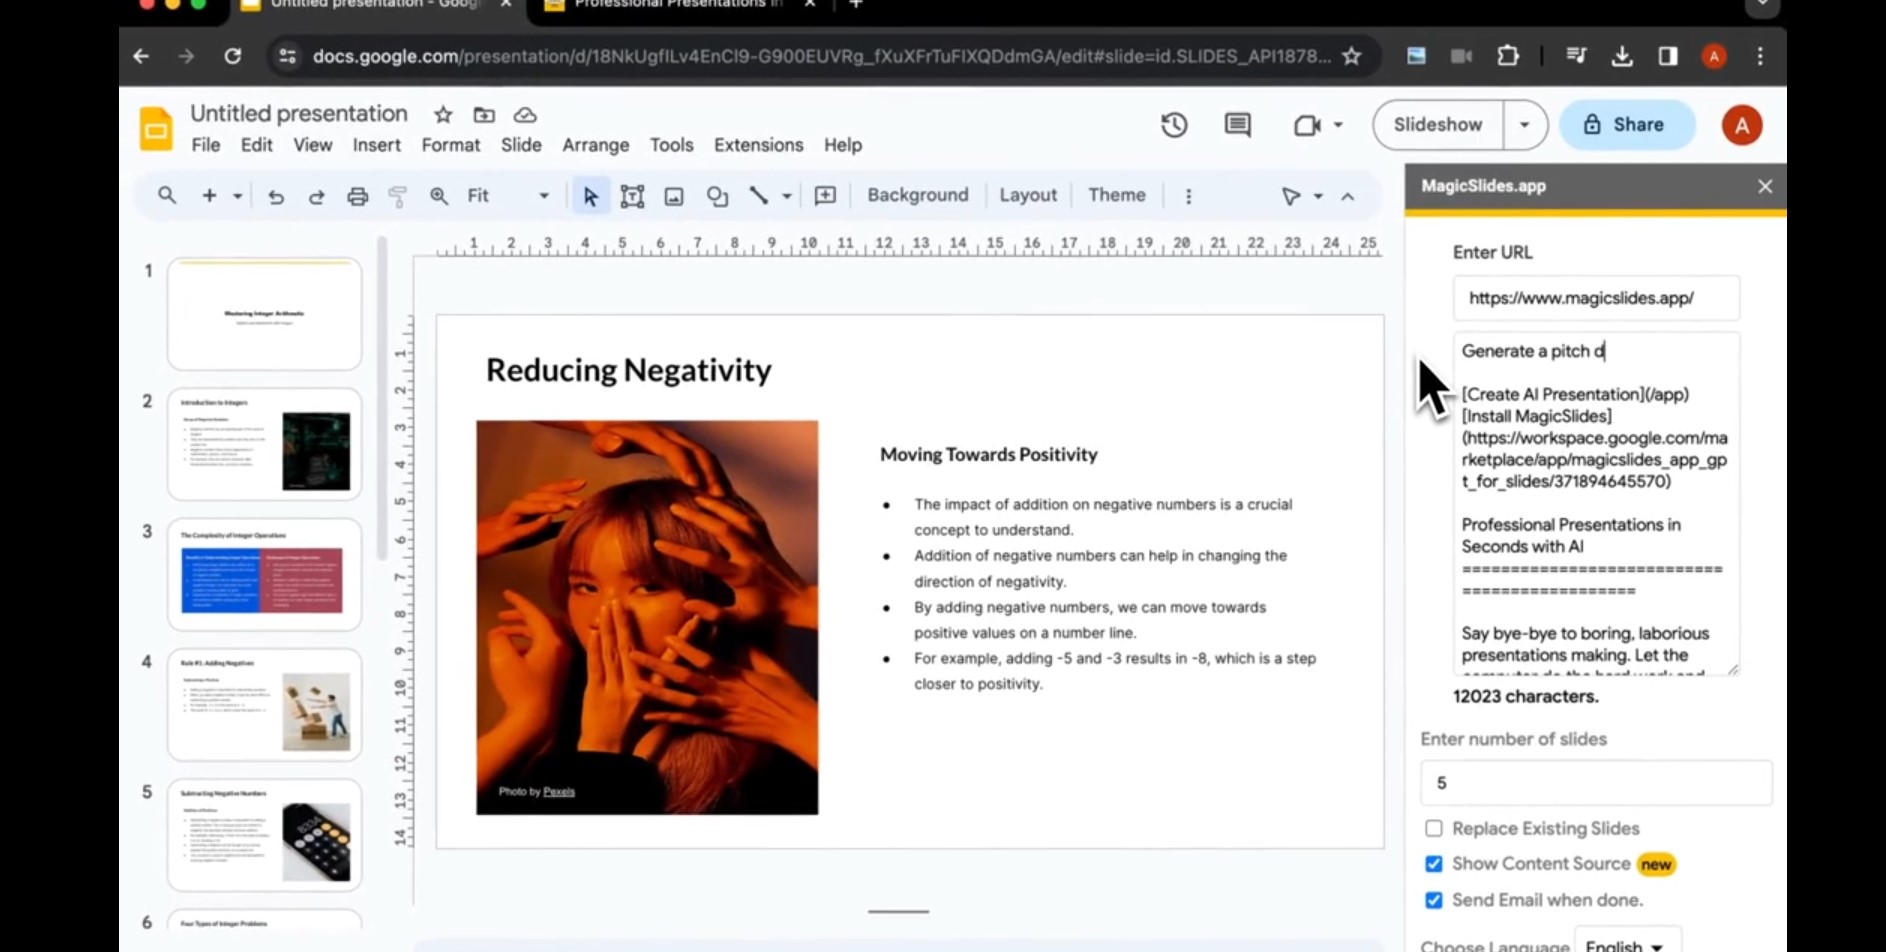Image resolution: width=1886 pixels, height=952 pixels.
Task: Open the File menu
Action: [x=206, y=145]
